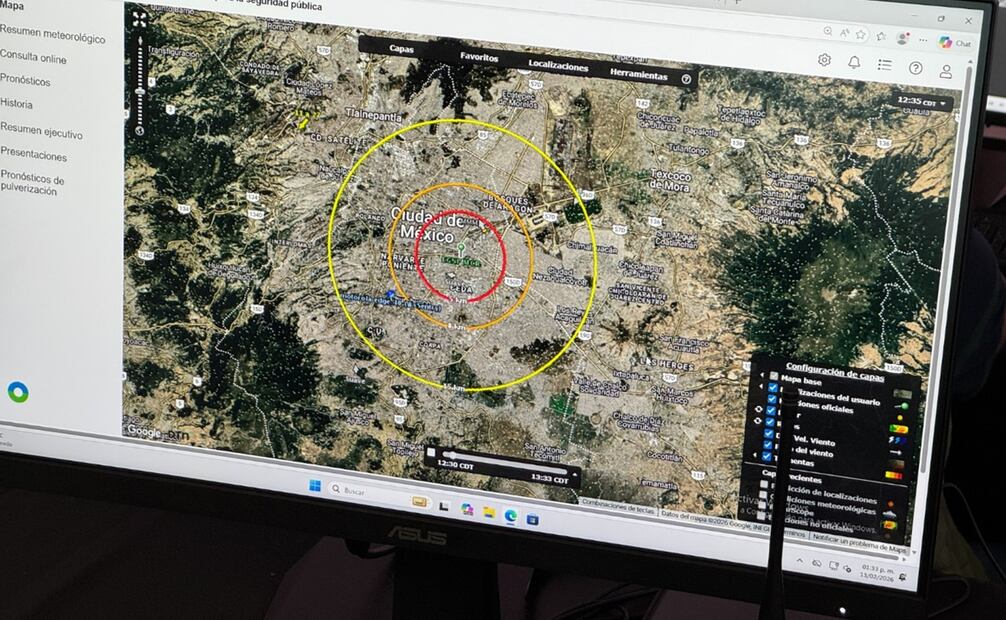Uncheck the Vel. Viento layer checkbox
This screenshot has width=1006, height=620.
pos(768,434)
